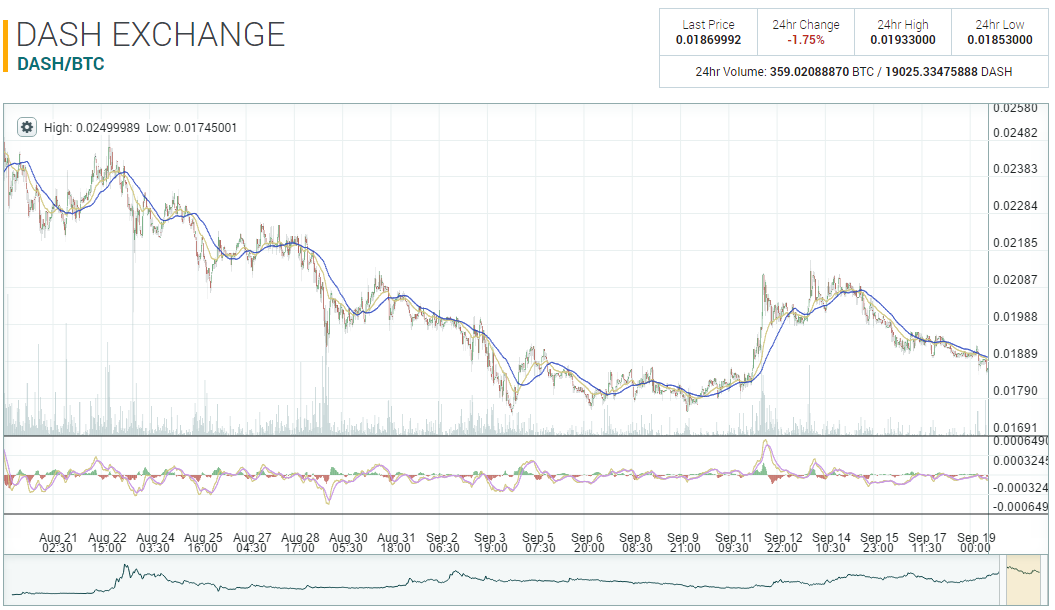Click the 24hr Low stat box
The width and height of the screenshot is (1055, 610).
tap(1000, 32)
